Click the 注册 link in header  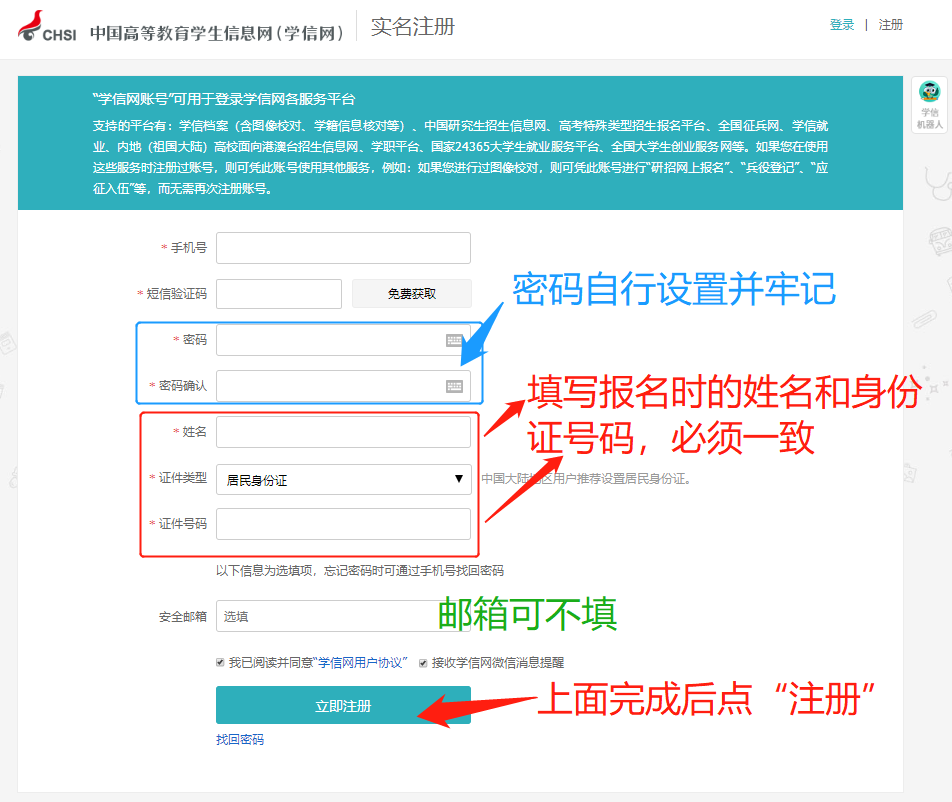click(891, 25)
